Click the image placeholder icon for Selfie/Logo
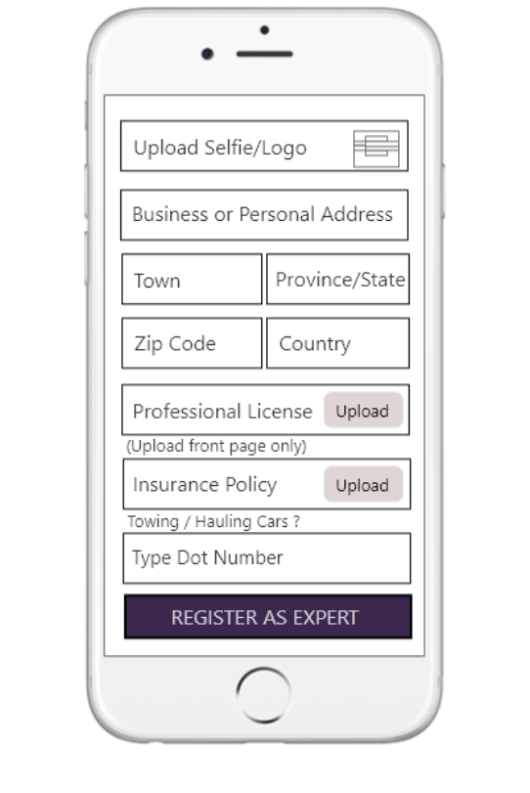 pyautogui.click(x=376, y=148)
